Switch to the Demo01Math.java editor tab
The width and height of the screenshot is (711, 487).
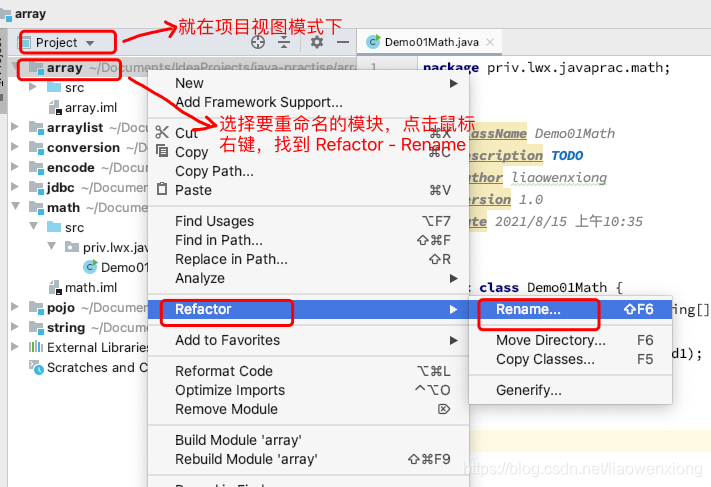(x=430, y=42)
